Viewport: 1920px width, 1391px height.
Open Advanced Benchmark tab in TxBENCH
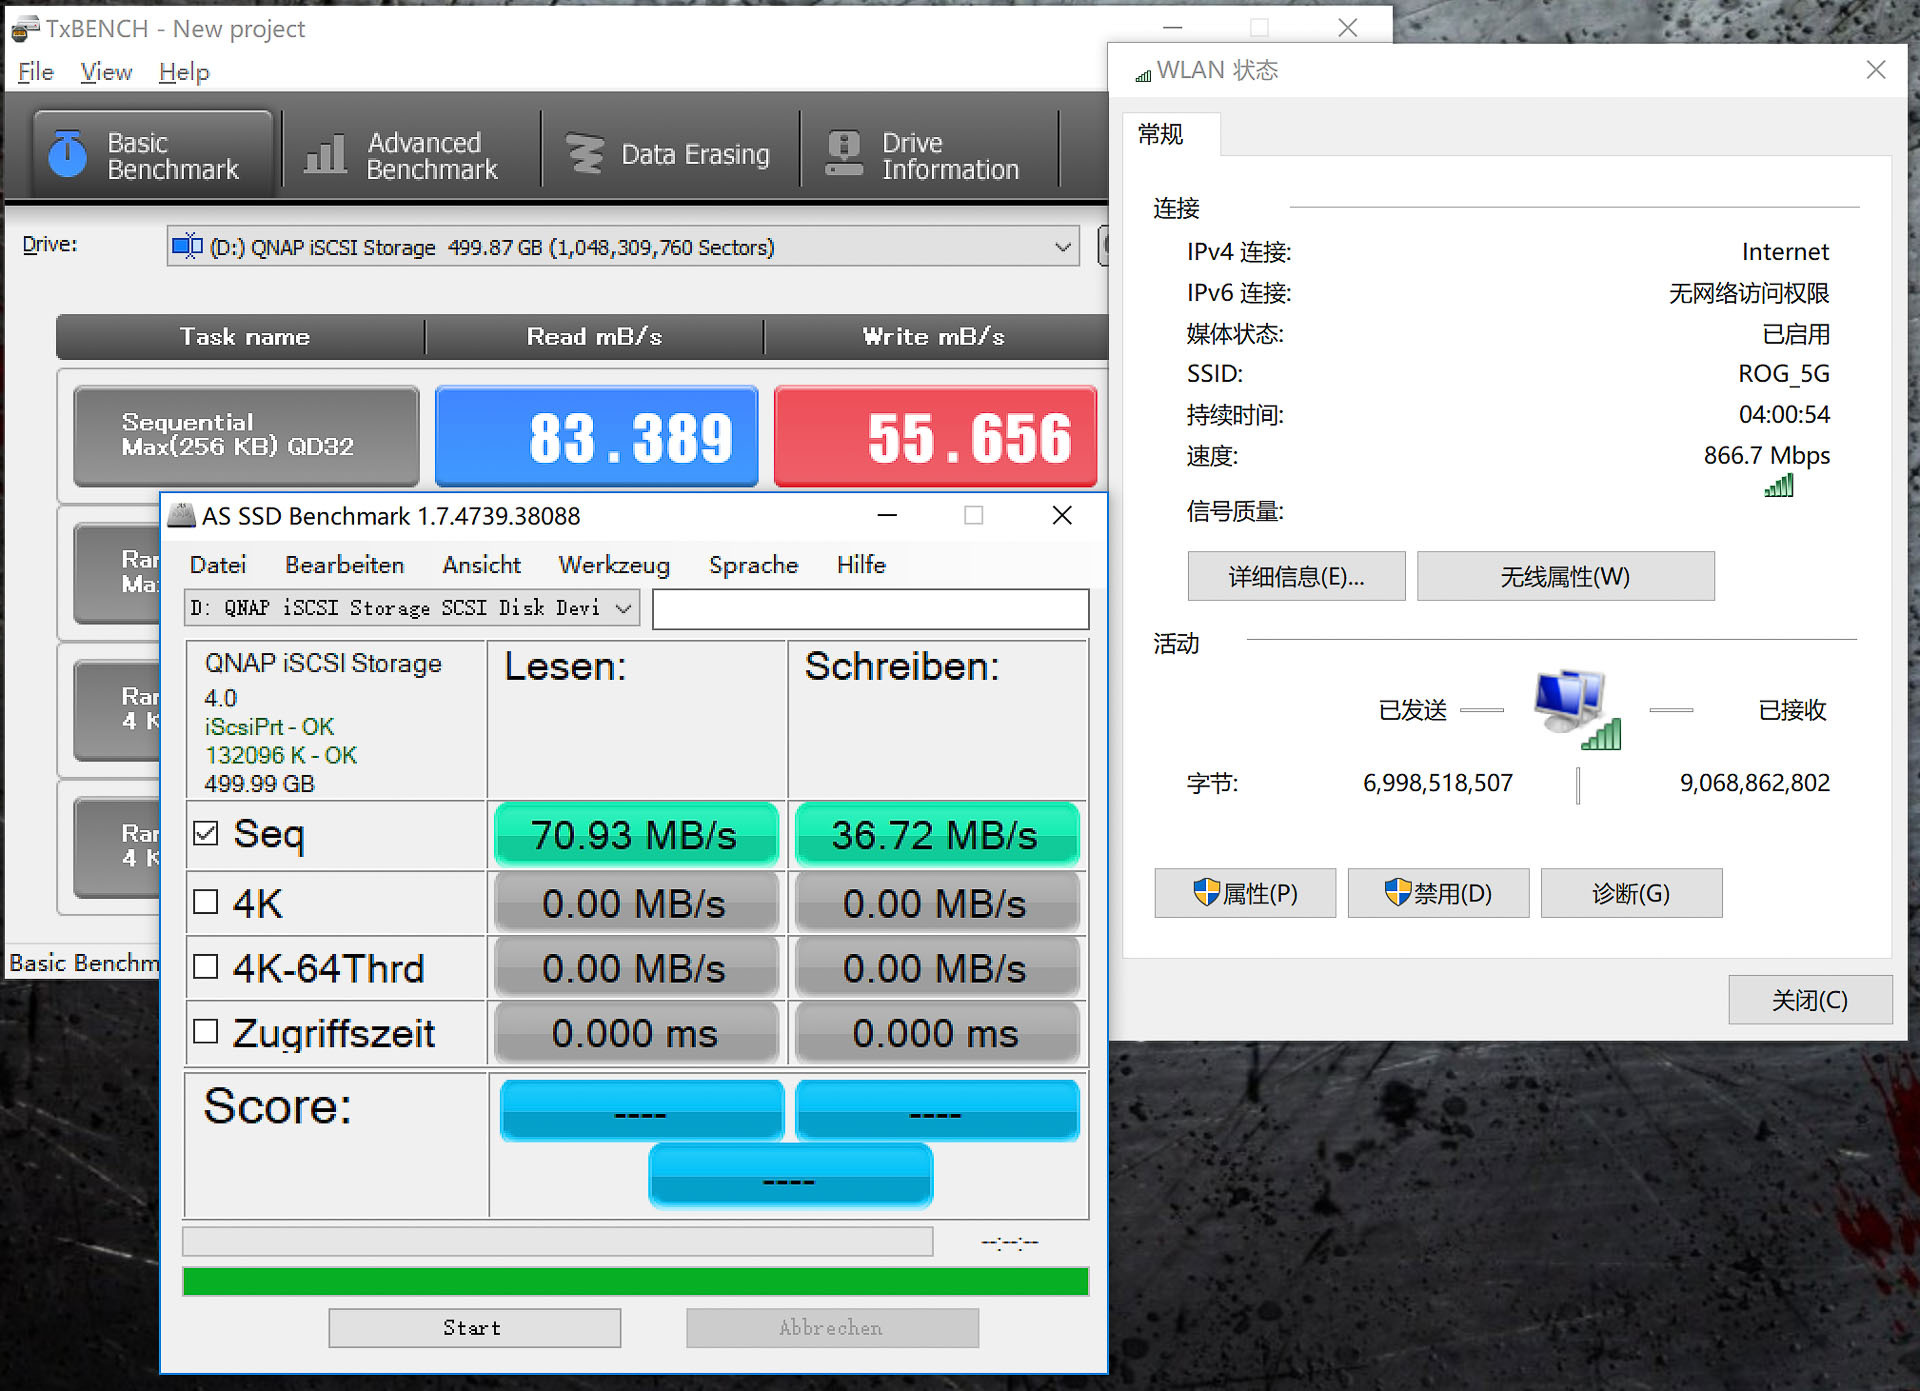[411, 155]
